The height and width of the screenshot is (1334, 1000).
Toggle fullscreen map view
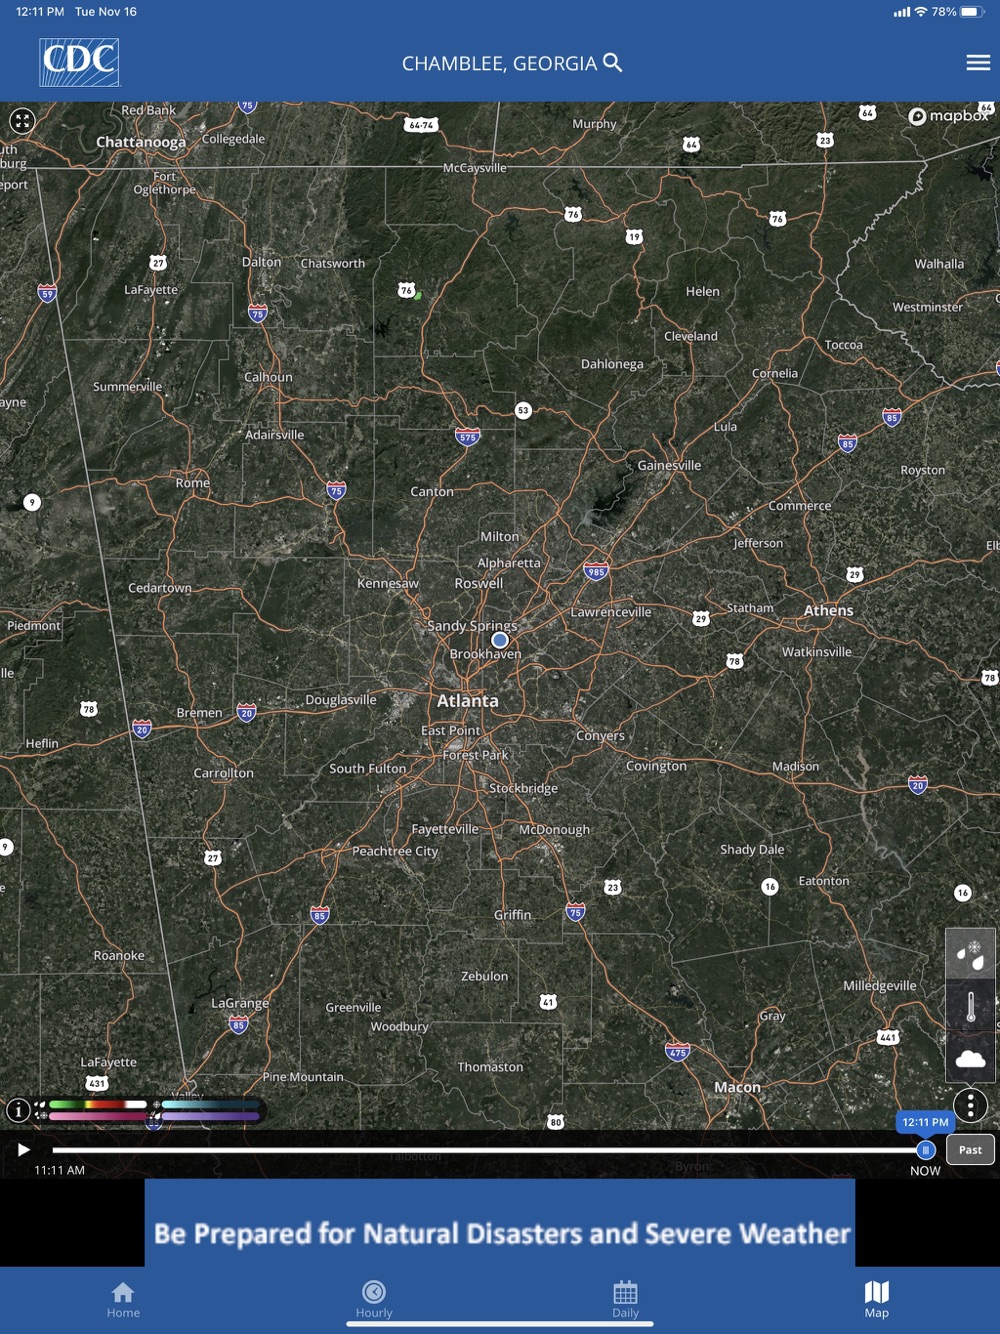22,121
